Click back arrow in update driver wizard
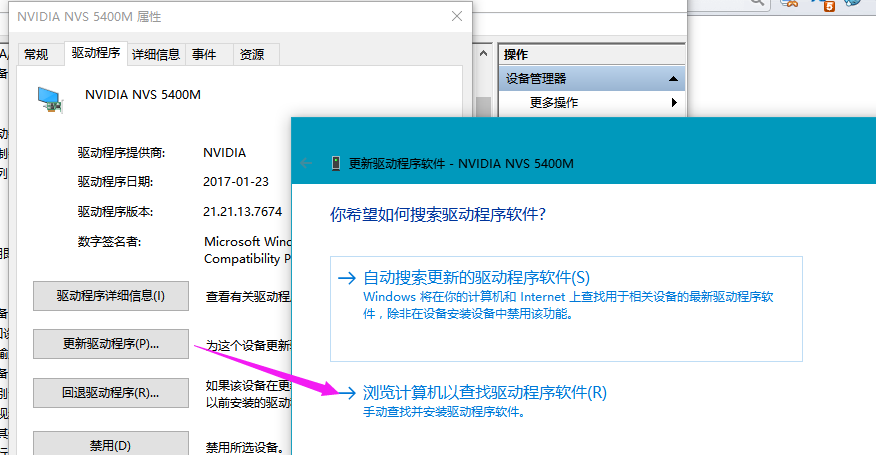 pos(306,163)
